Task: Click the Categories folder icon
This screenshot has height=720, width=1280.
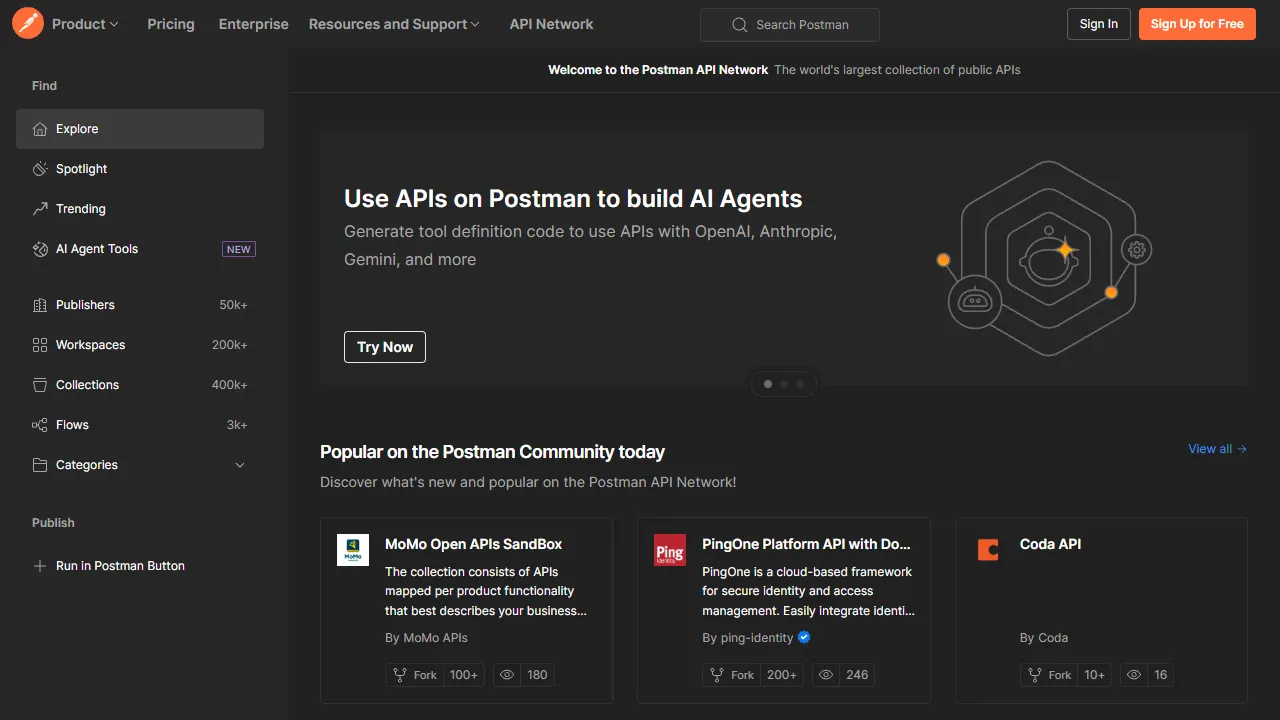Action: coord(40,465)
